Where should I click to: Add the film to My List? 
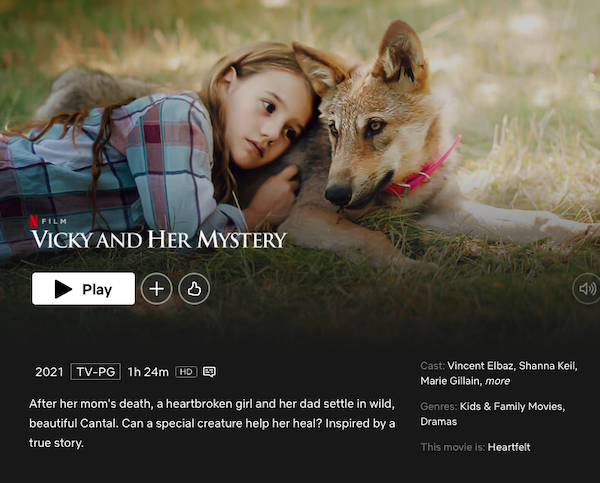pyautogui.click(x=157, y=289)
